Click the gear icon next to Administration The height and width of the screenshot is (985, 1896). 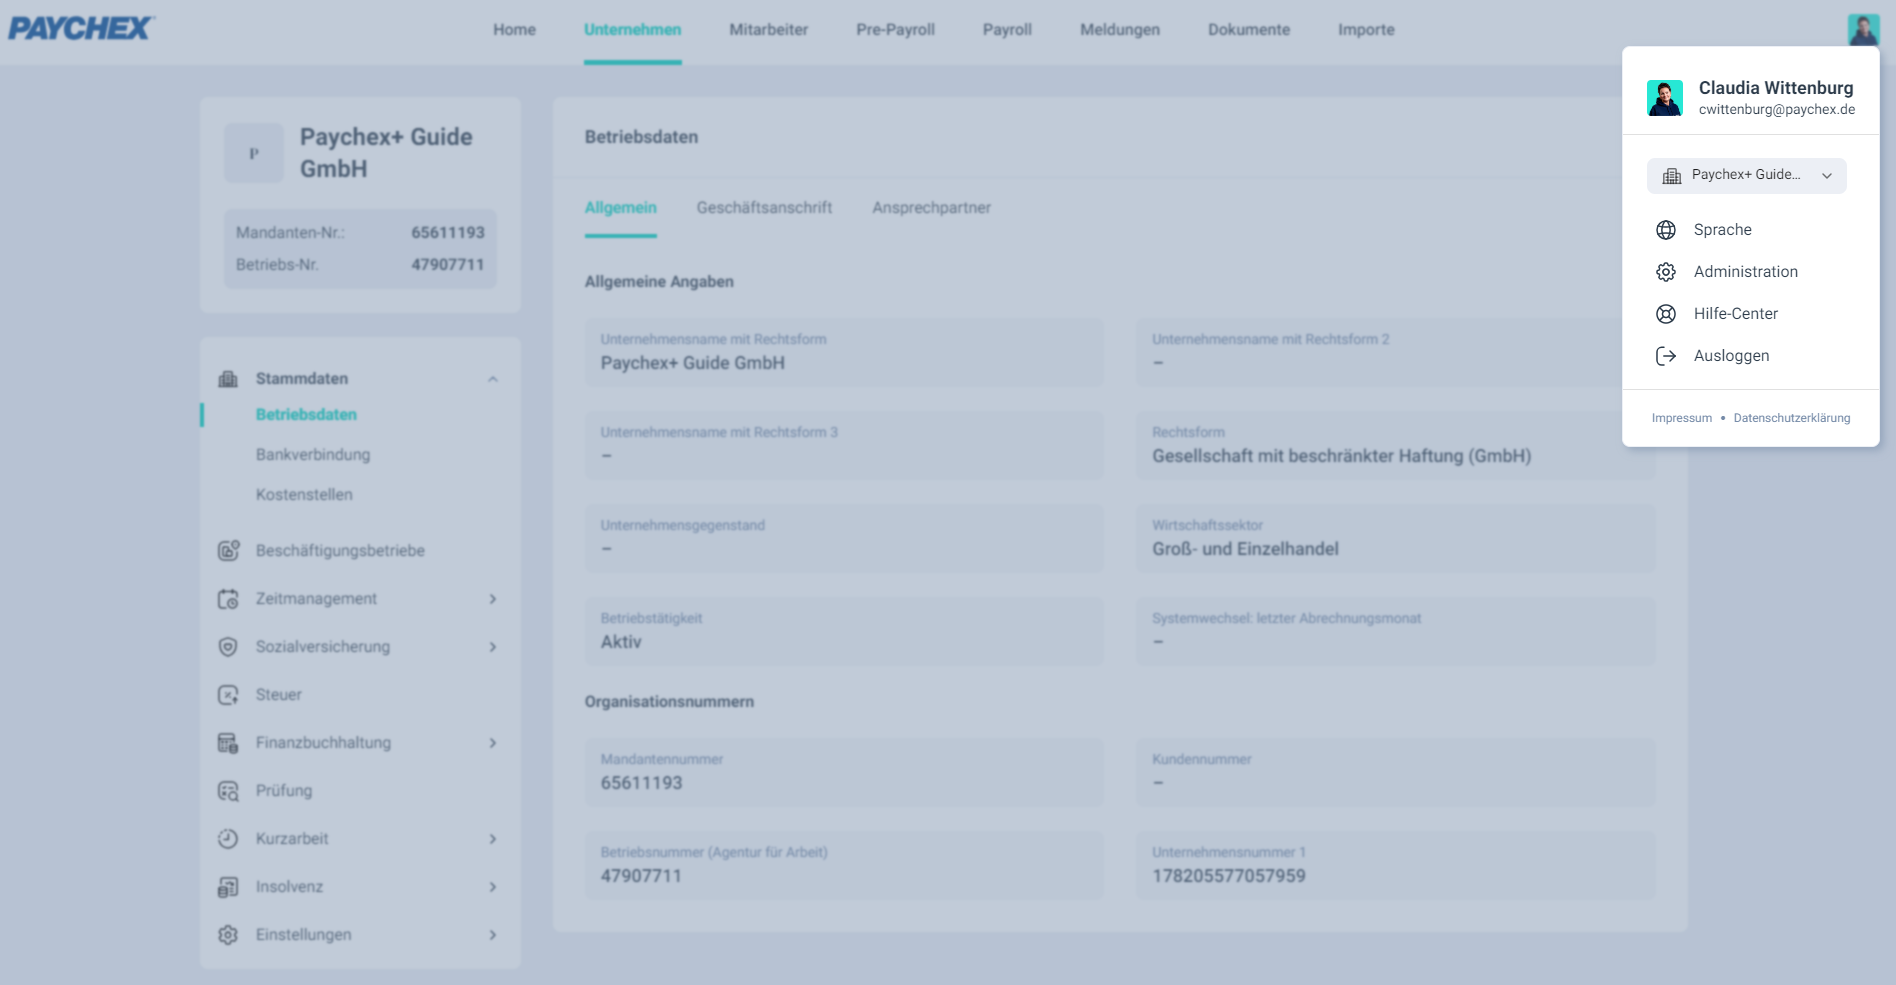(x=1666, y=272)
